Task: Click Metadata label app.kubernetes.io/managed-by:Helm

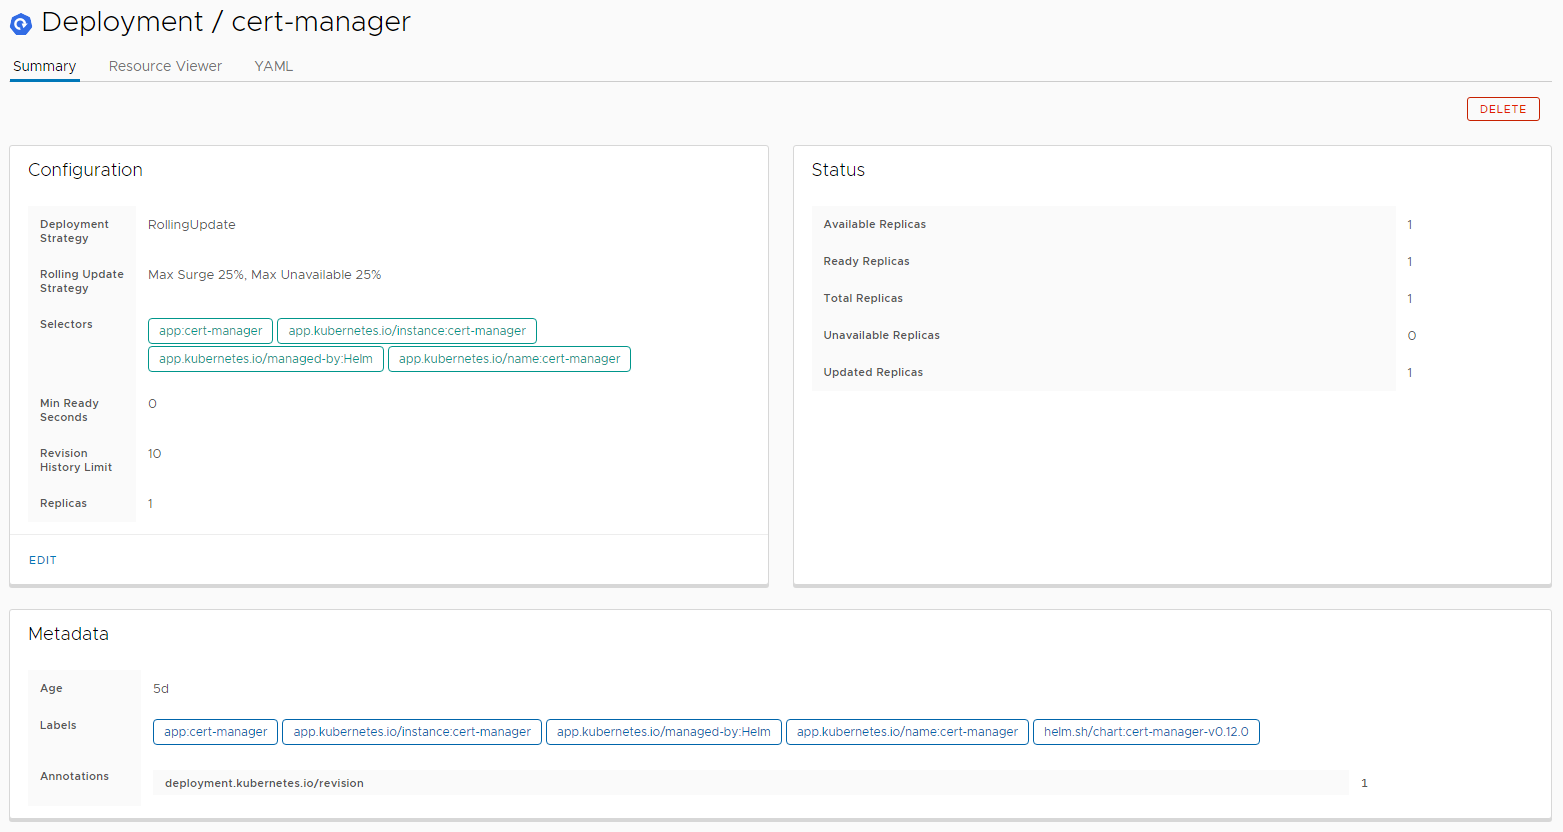Action: tap(664, 732)
